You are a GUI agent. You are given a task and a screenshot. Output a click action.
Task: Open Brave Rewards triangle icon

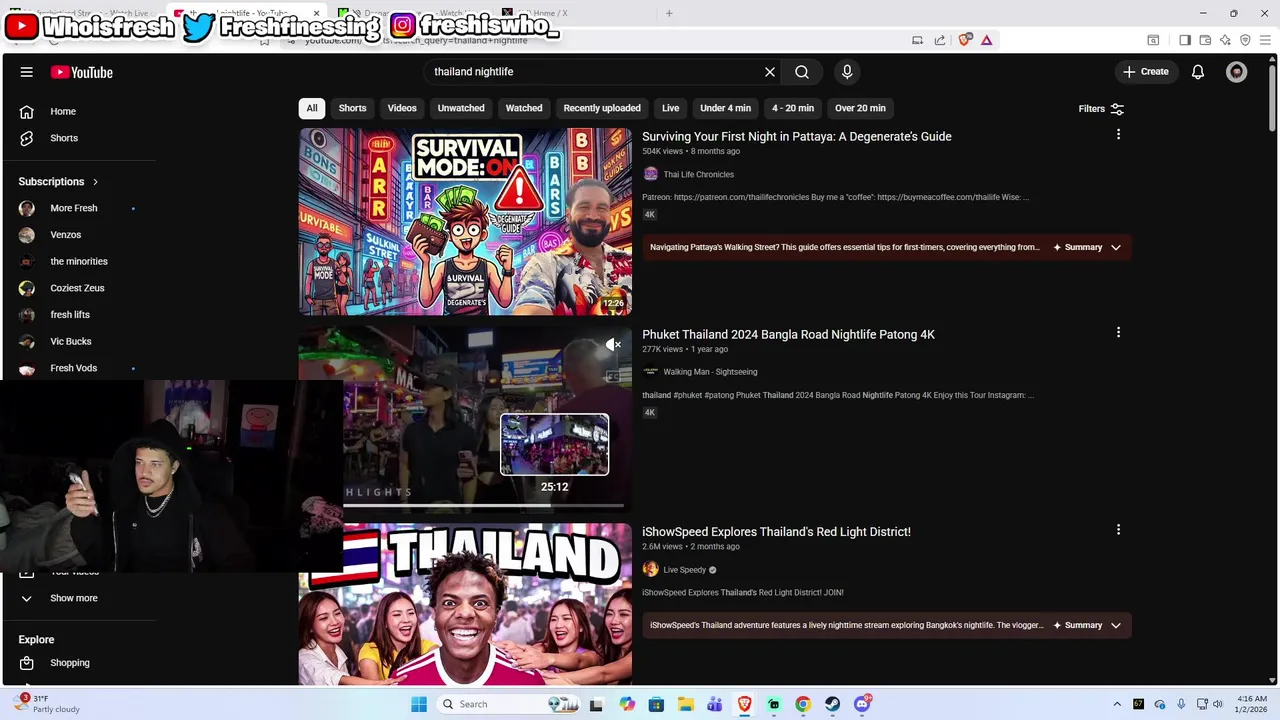[986, 40]
